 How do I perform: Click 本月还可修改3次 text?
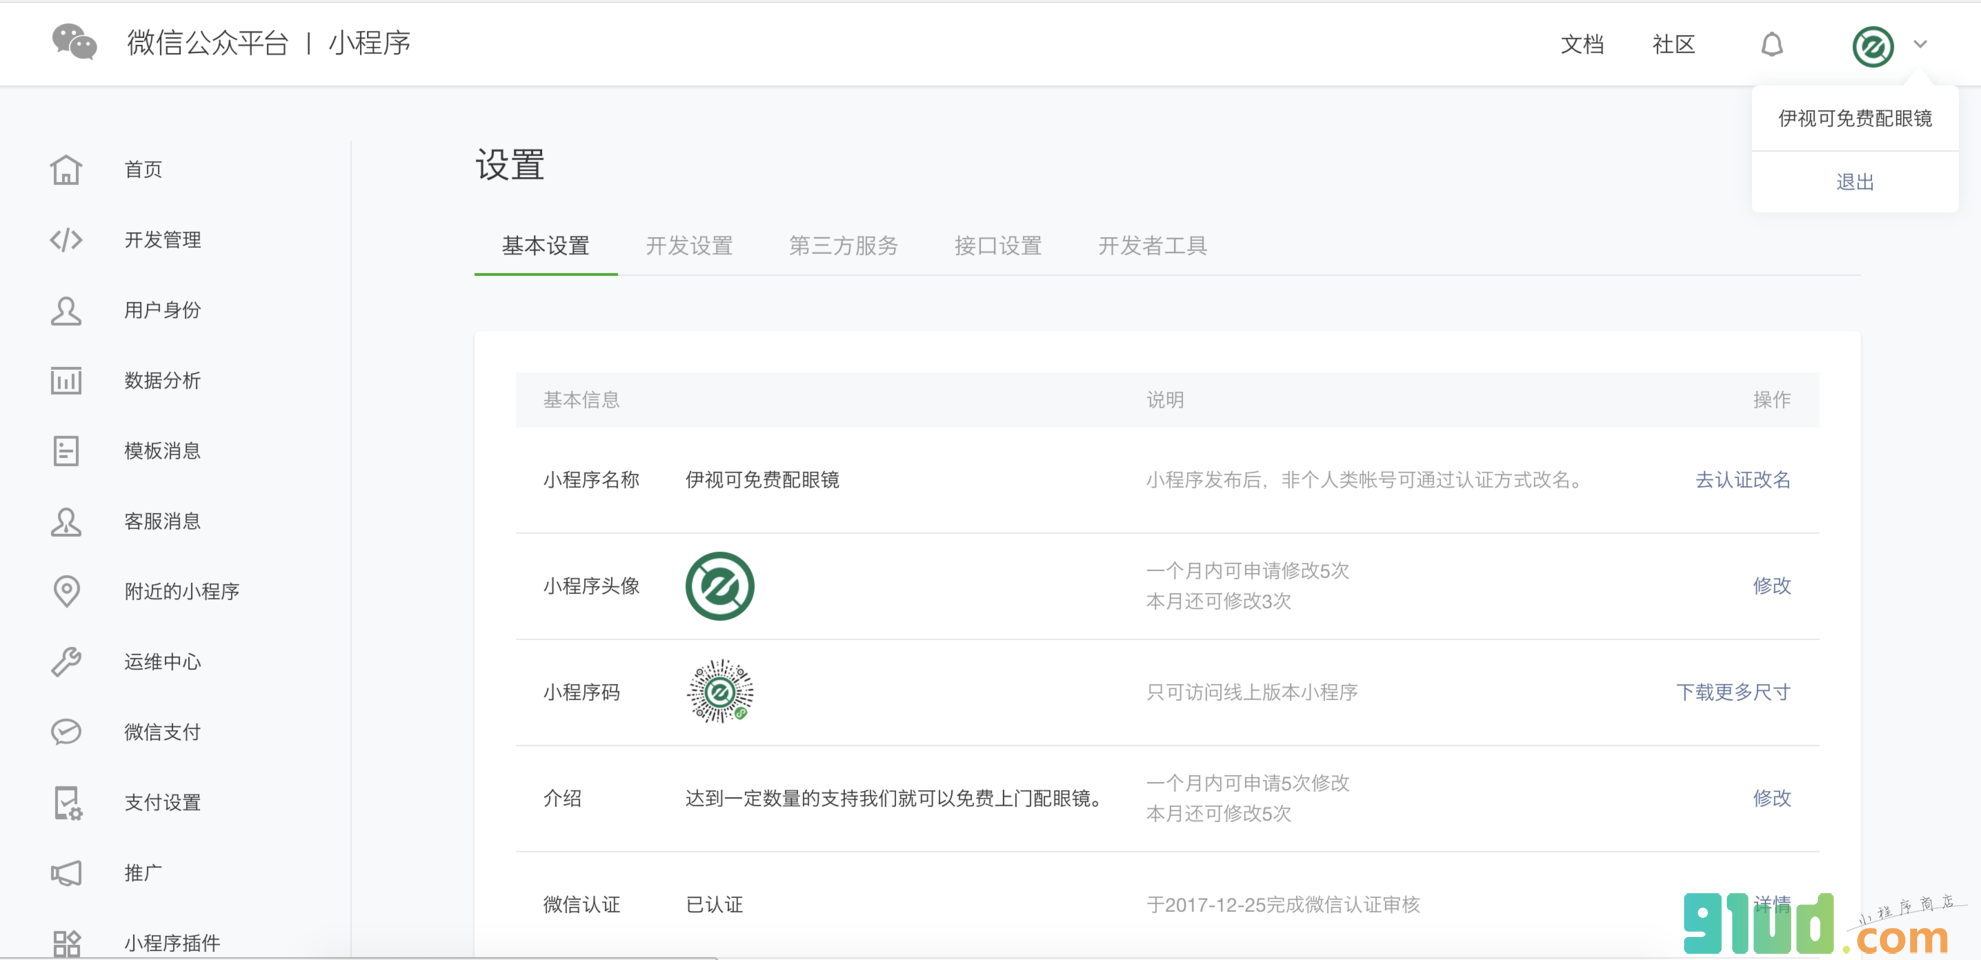click(1219, 601)
